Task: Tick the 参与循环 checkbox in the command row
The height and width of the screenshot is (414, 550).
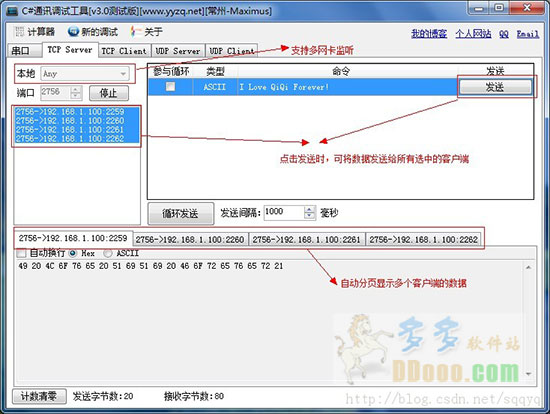Action: click(170, 86)
